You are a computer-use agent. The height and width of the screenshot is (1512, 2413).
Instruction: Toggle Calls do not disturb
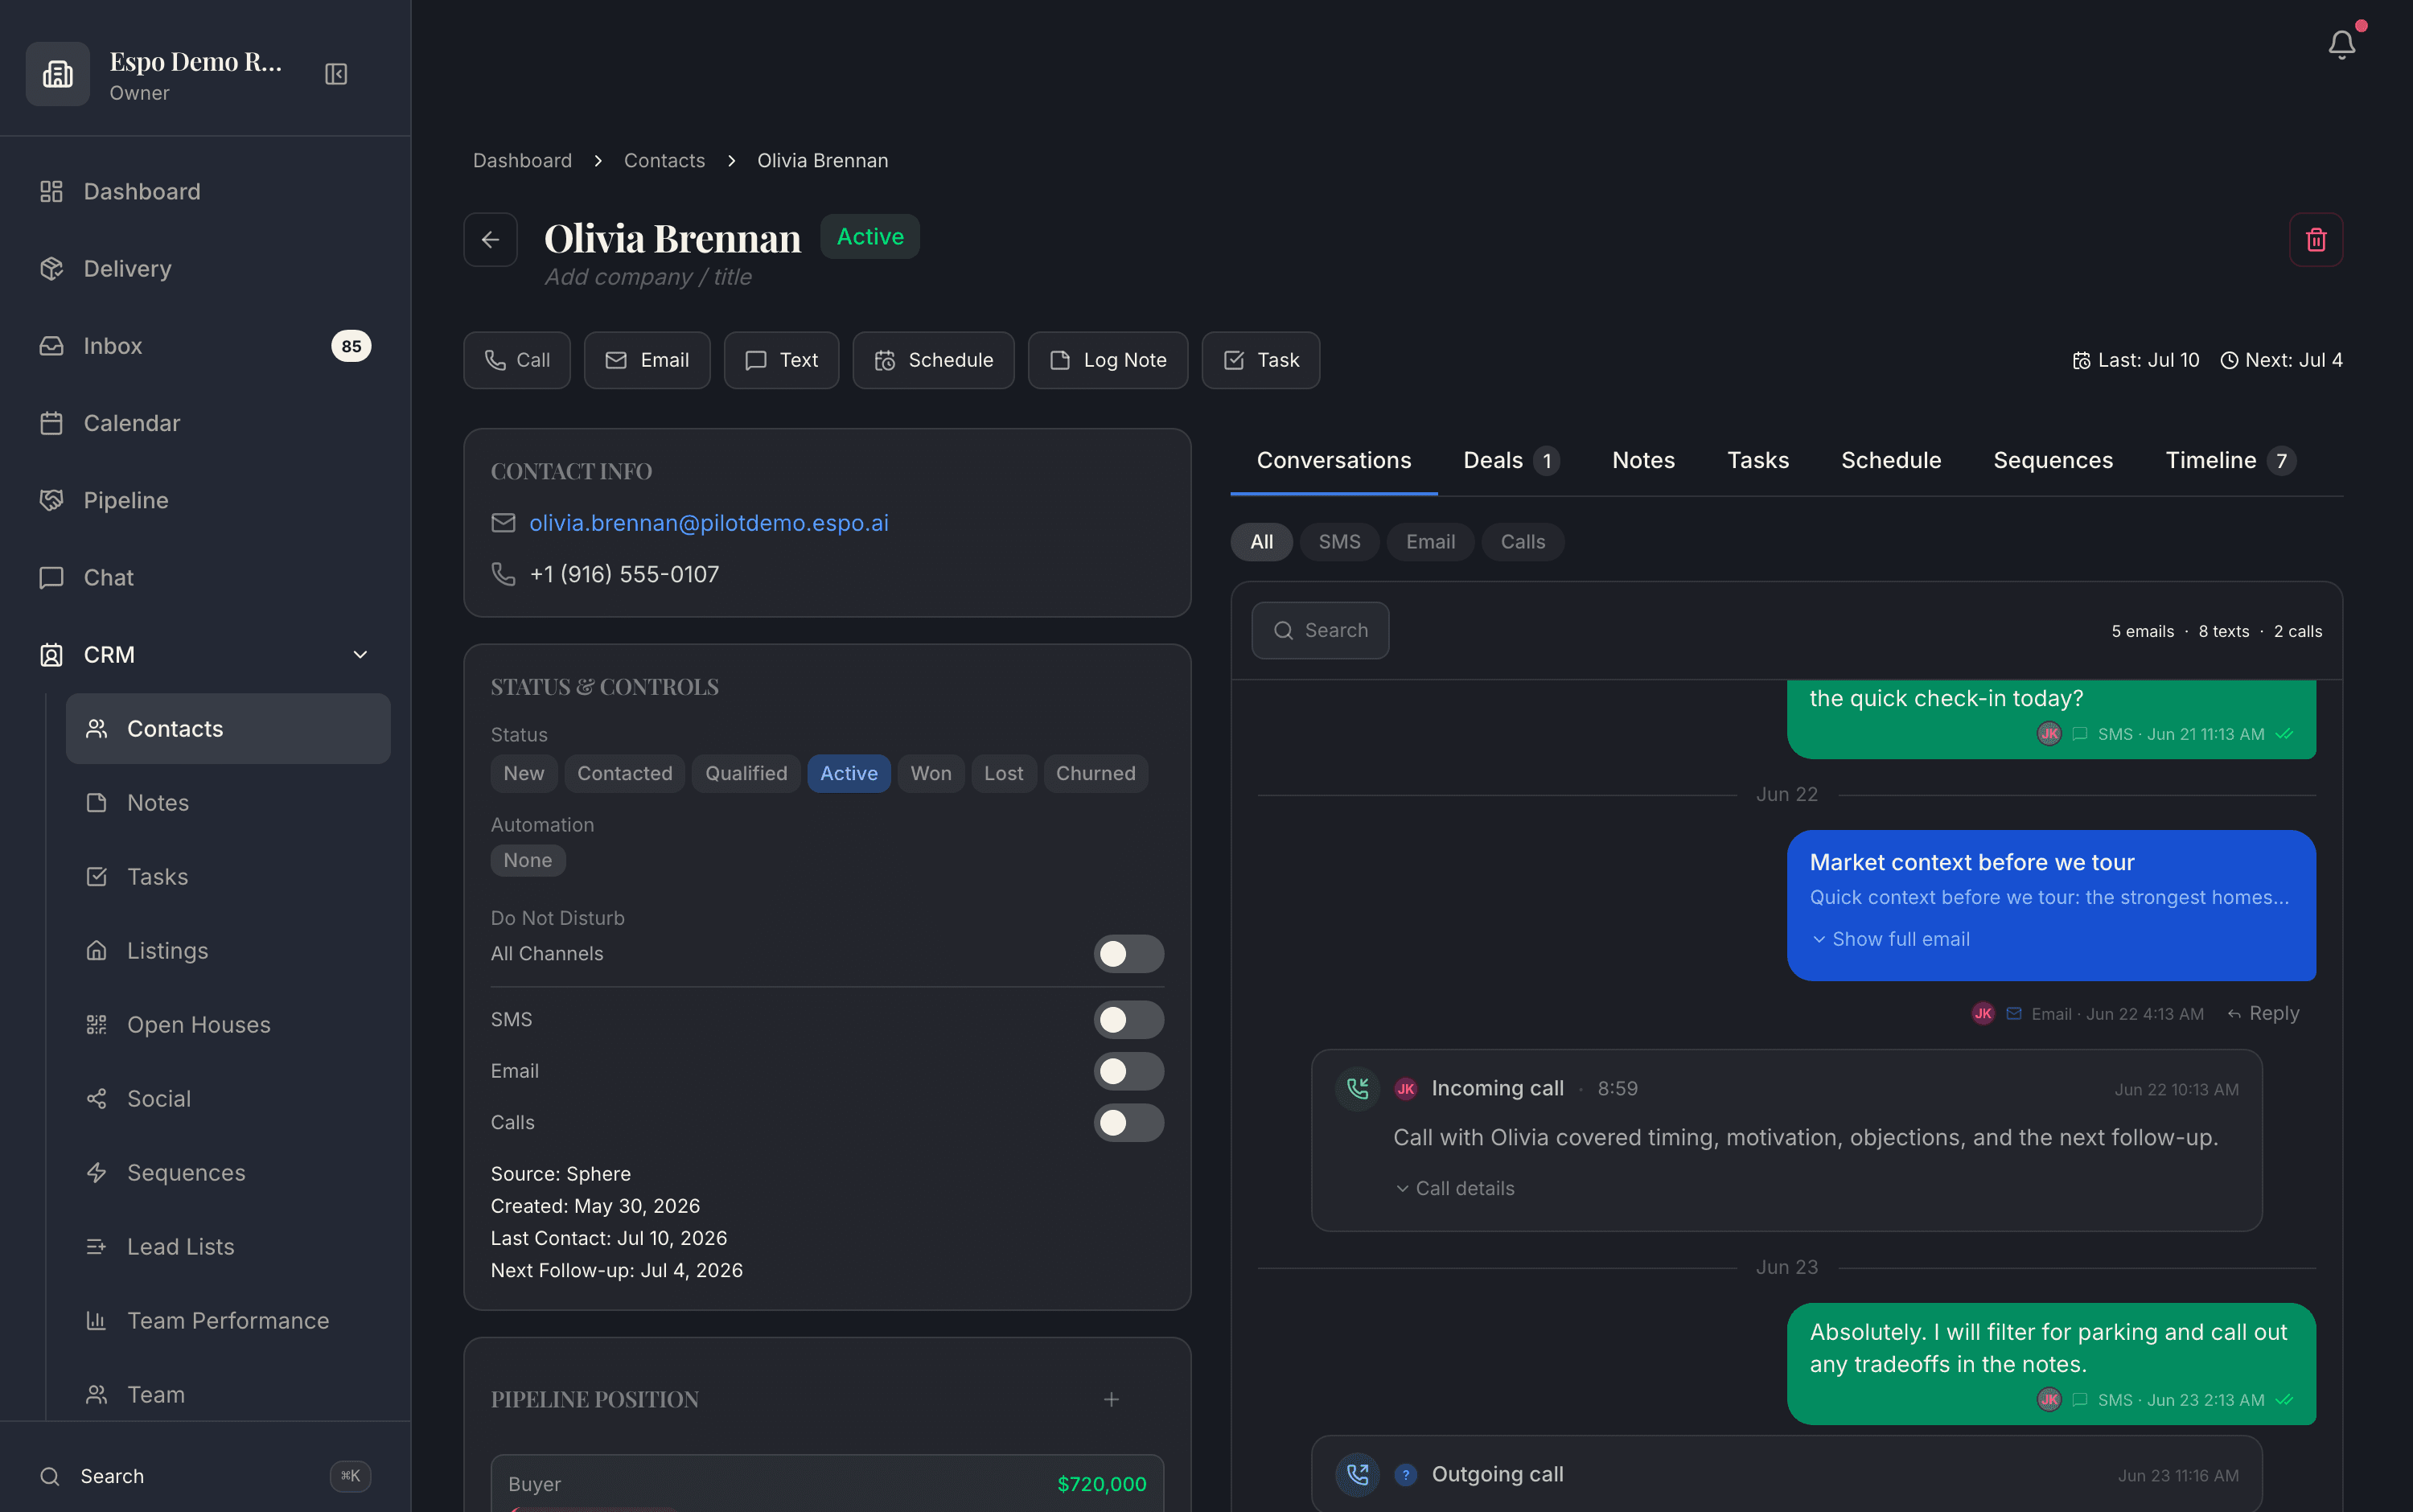[x=1128, y=1122]
